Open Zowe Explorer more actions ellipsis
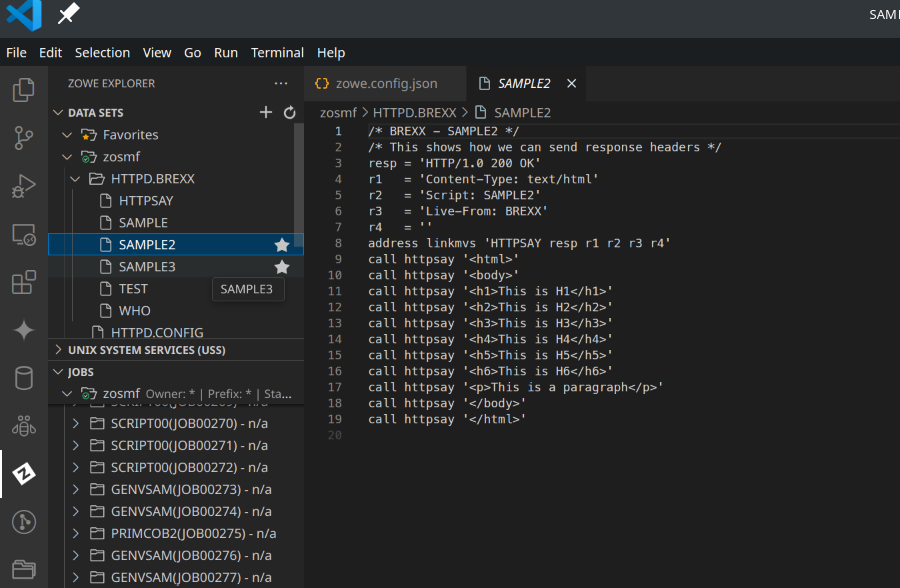 281,84
